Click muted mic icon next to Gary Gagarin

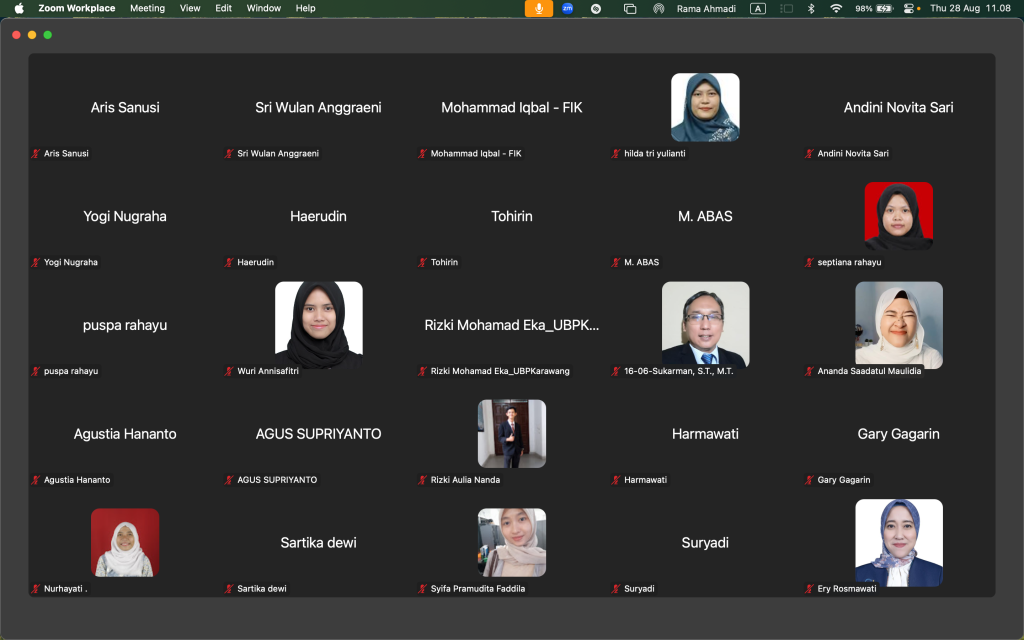[x=810, y=480]
